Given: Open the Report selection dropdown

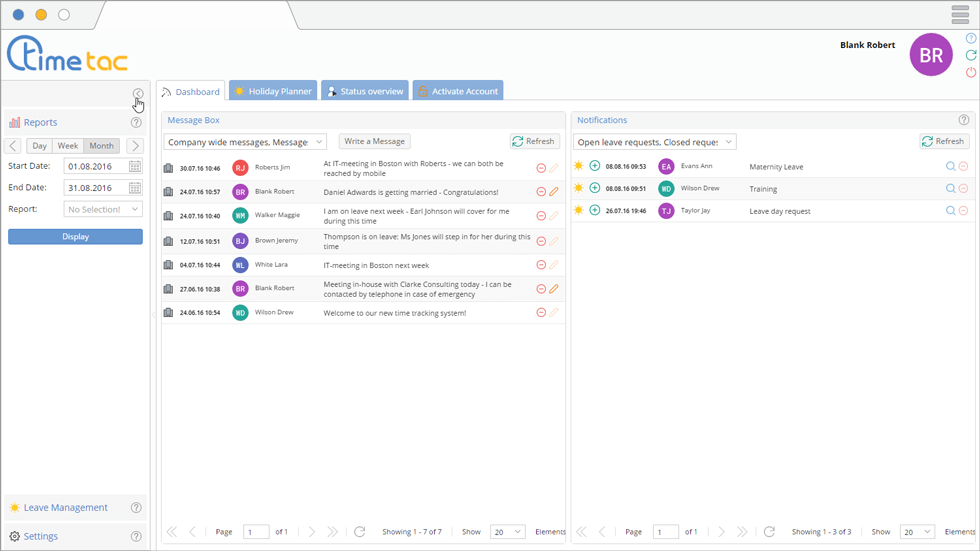Looking at the screenshot, I should (x=104, y=210).
